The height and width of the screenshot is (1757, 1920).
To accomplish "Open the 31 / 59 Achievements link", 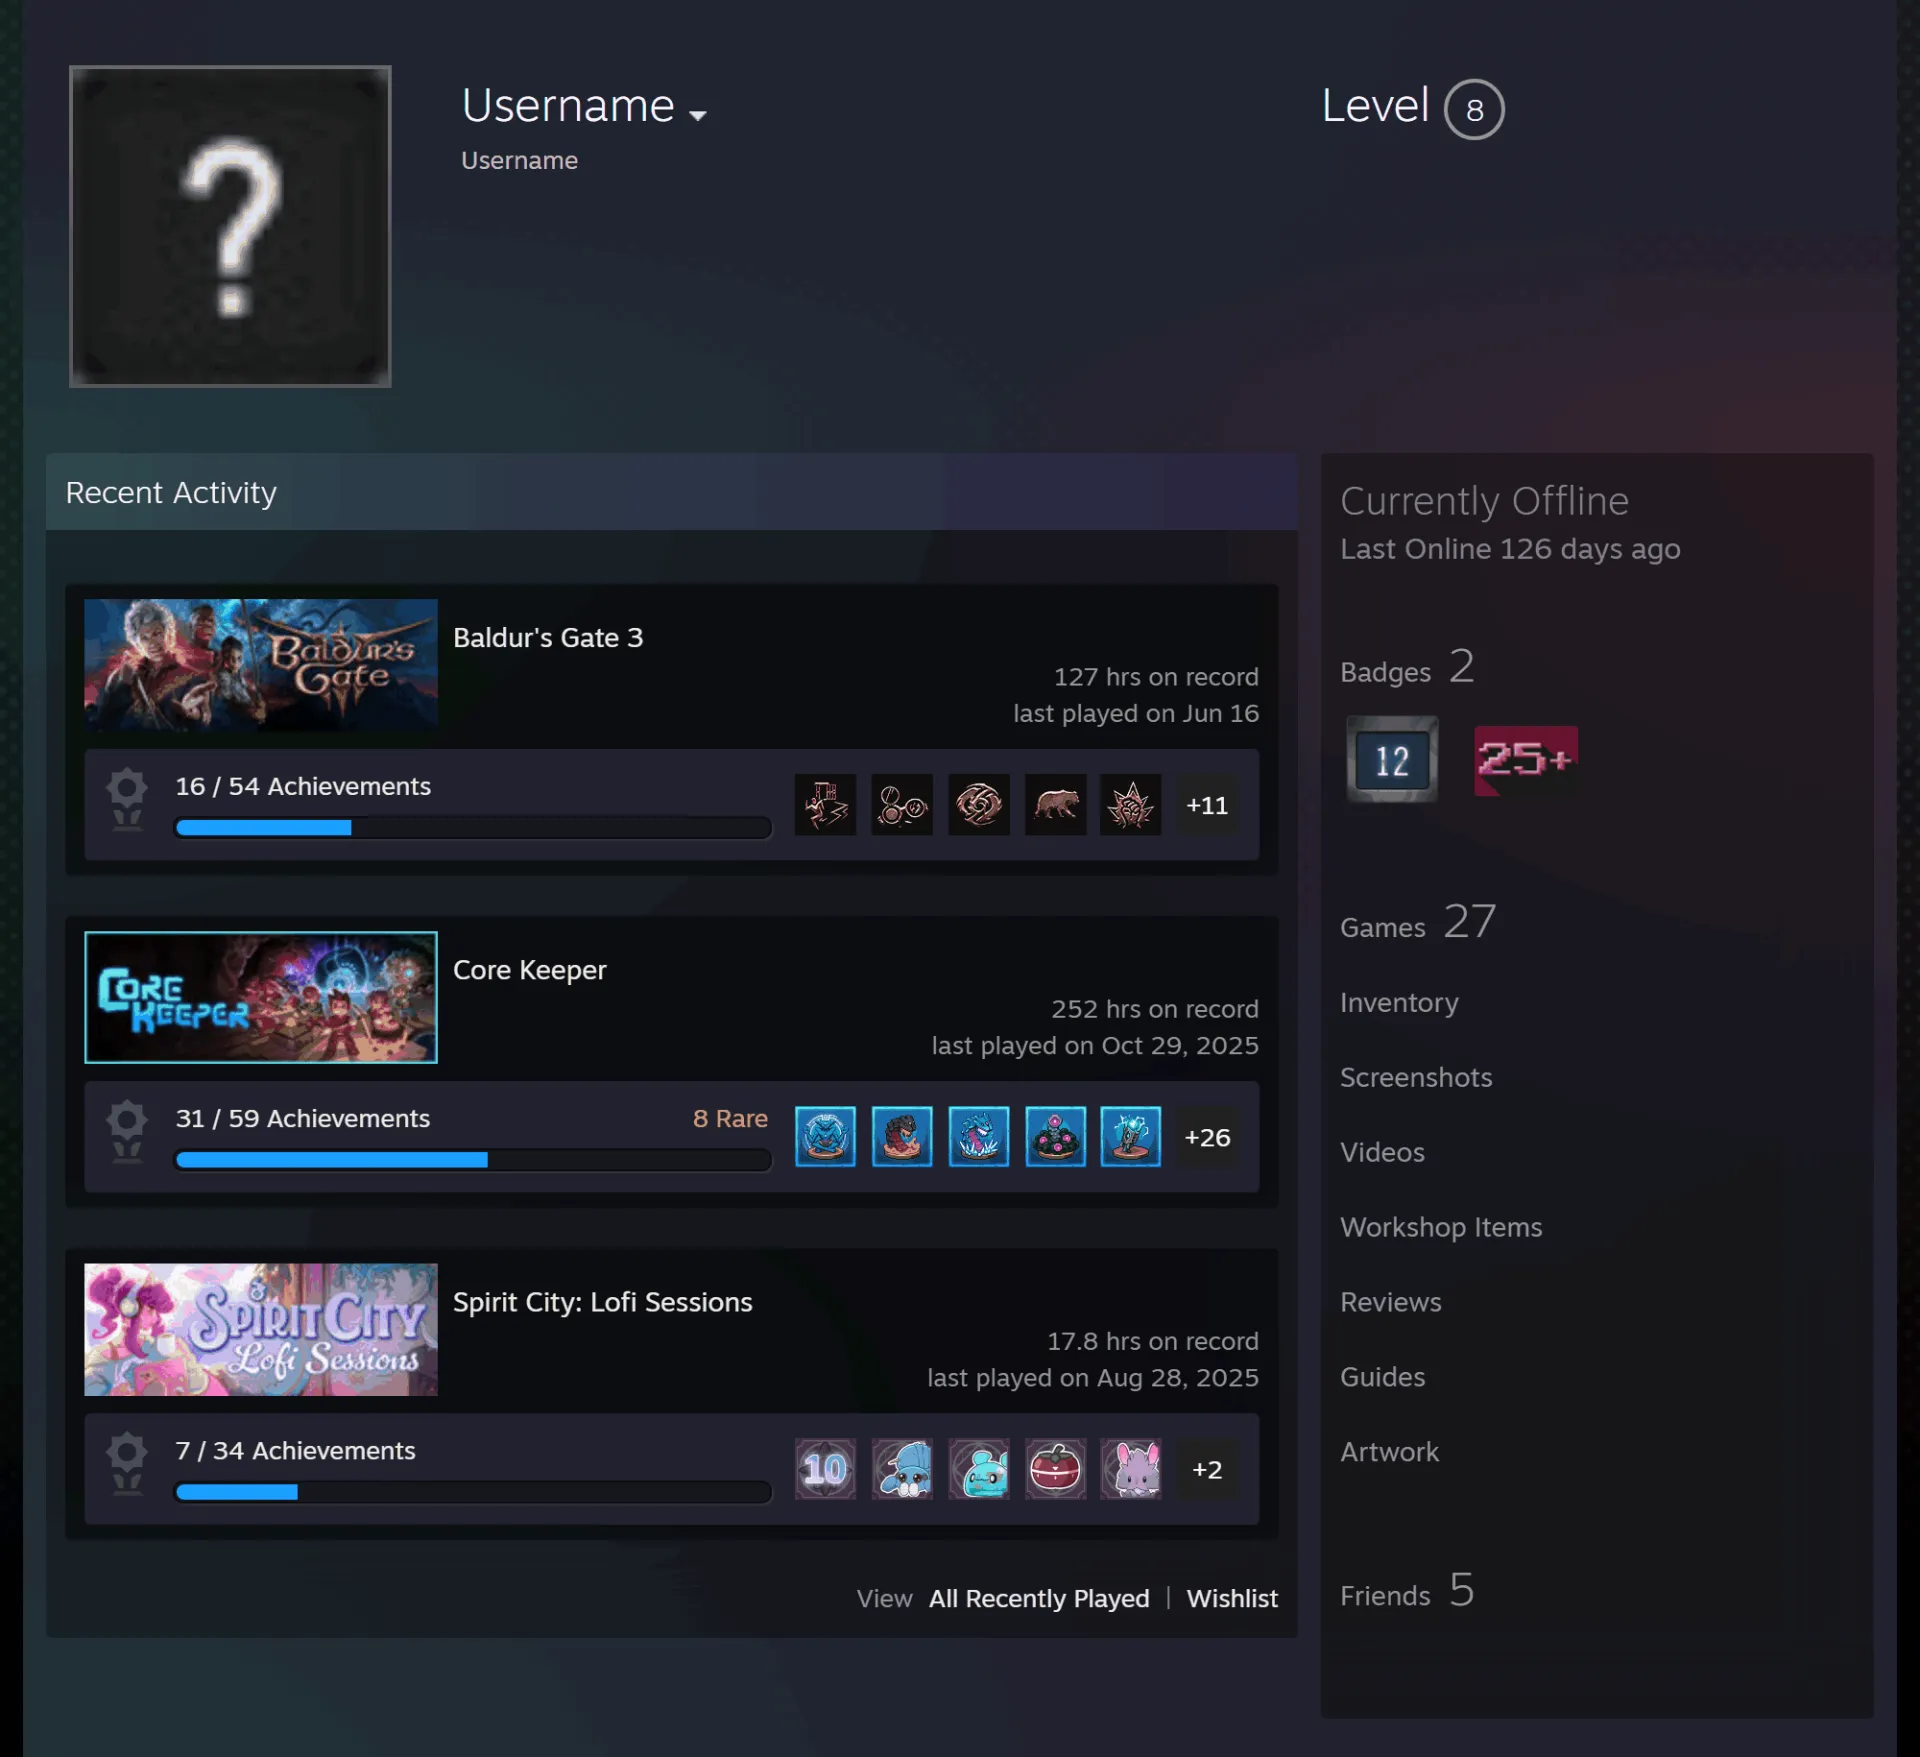I will click(x=303, y=1118).
